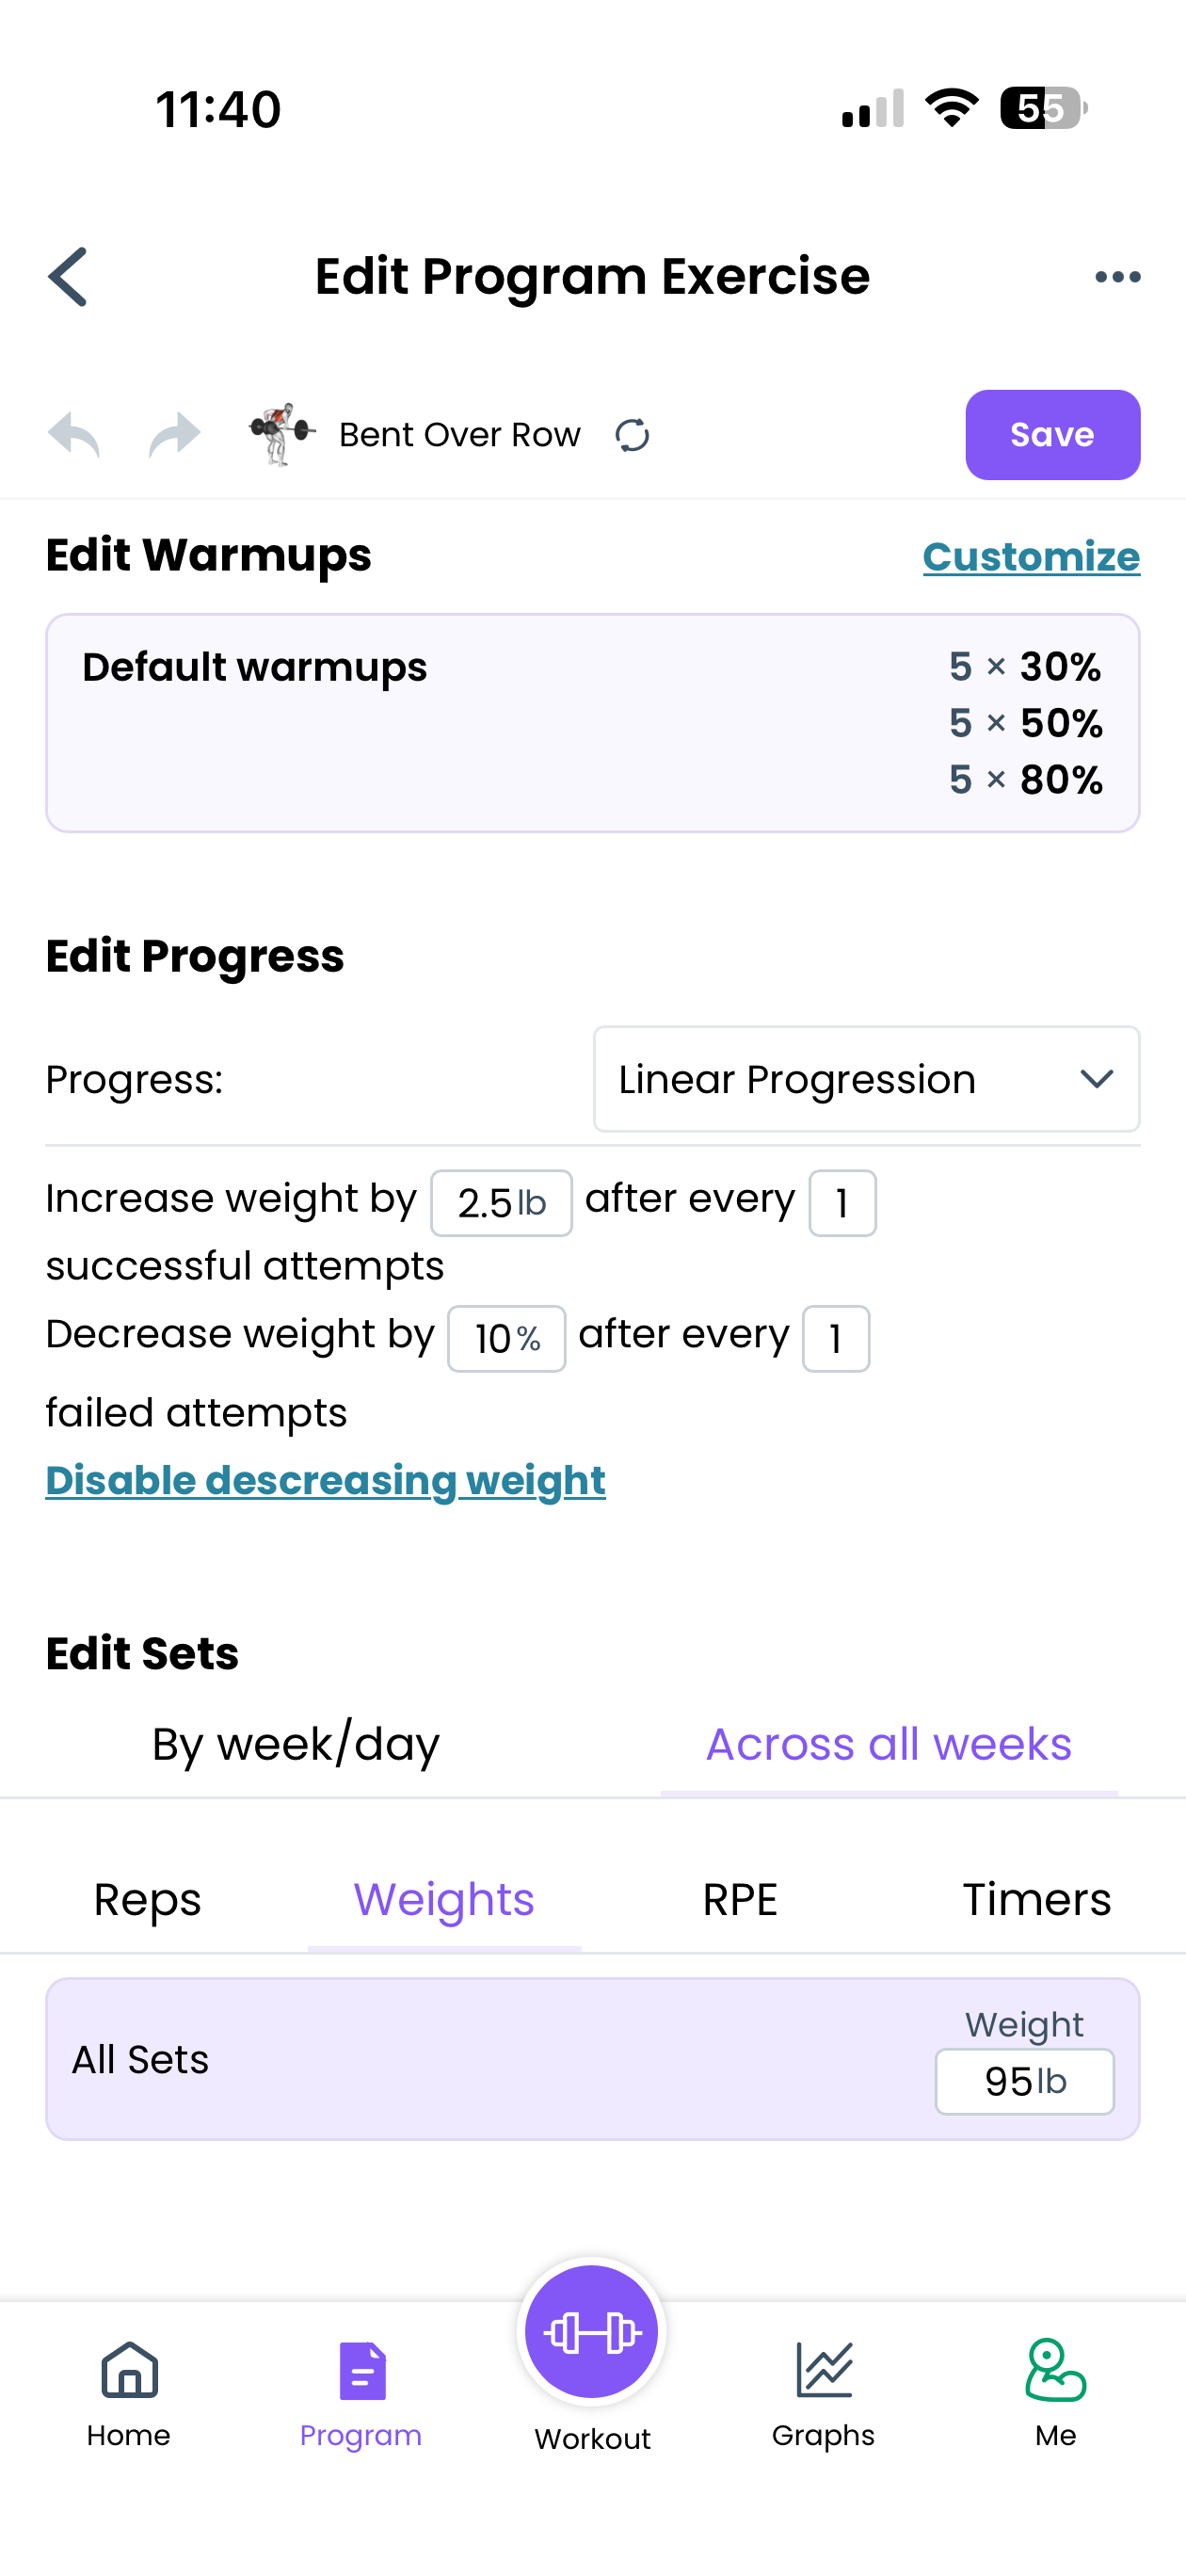Image resolution: width=1186 pixels, height=2576 pixels.
Task: Open the three-dot overflow menu
Action: 1117,277
